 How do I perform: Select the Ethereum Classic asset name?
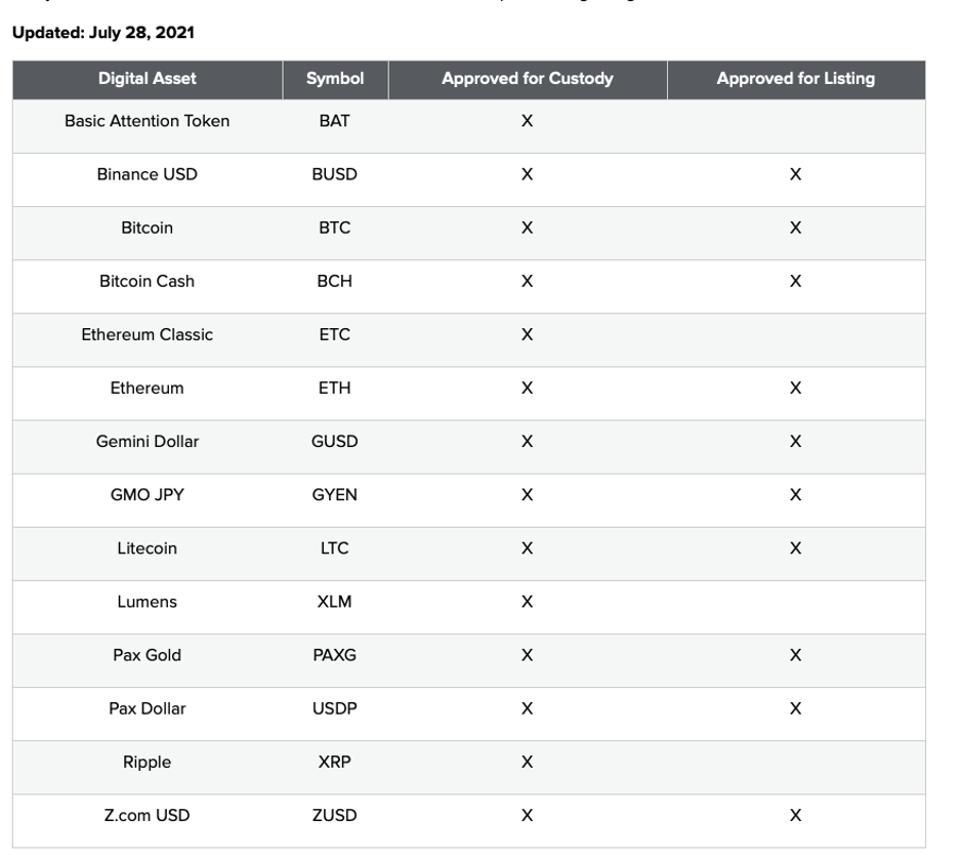click(x=147, y=335)
